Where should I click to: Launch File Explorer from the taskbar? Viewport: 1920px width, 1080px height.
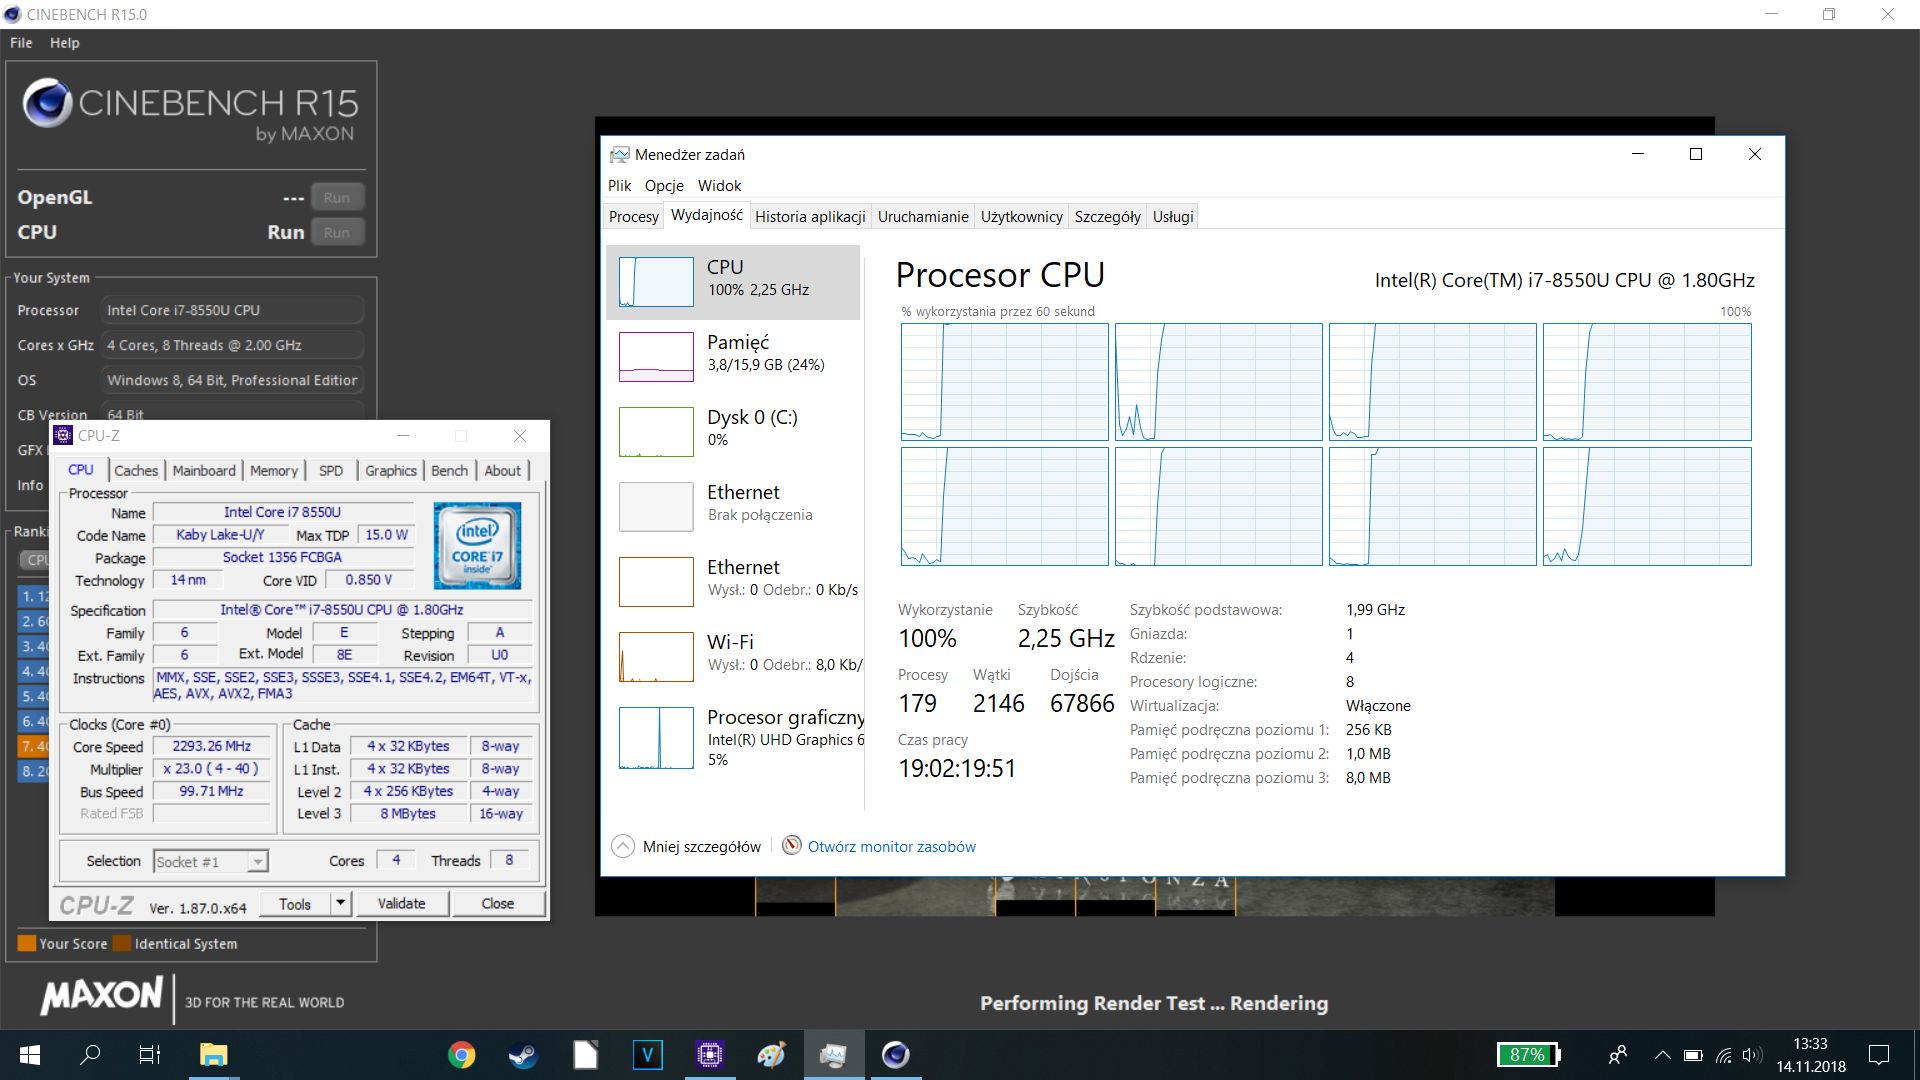tap(214, 1055)
